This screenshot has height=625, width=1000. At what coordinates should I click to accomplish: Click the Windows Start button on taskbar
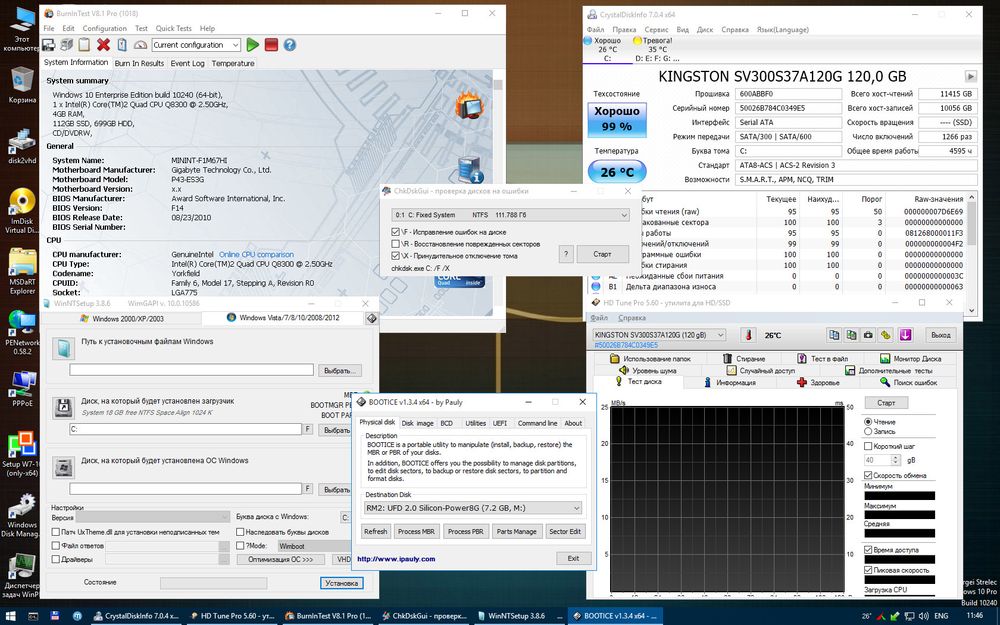coord(11,616)
